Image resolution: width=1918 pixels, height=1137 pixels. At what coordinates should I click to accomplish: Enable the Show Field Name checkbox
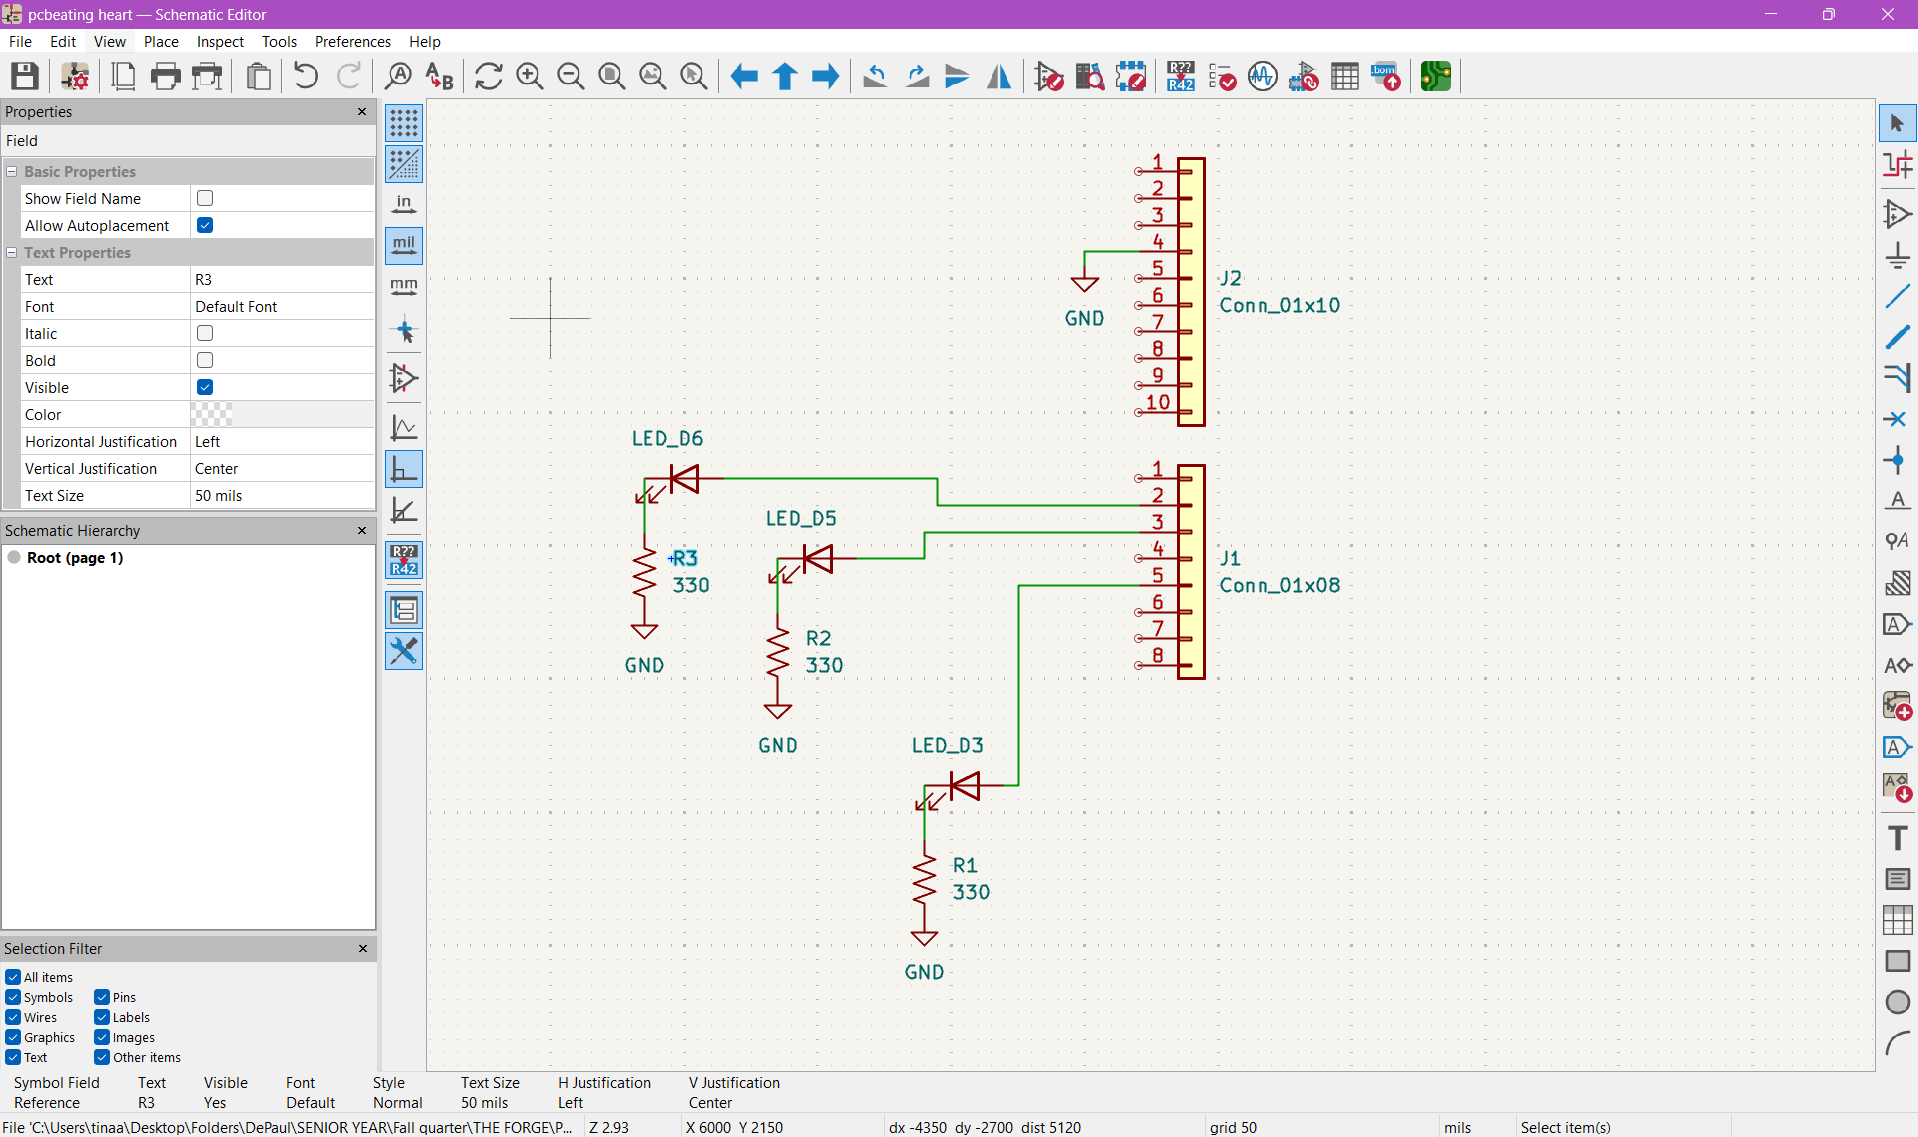click(205, 198)
